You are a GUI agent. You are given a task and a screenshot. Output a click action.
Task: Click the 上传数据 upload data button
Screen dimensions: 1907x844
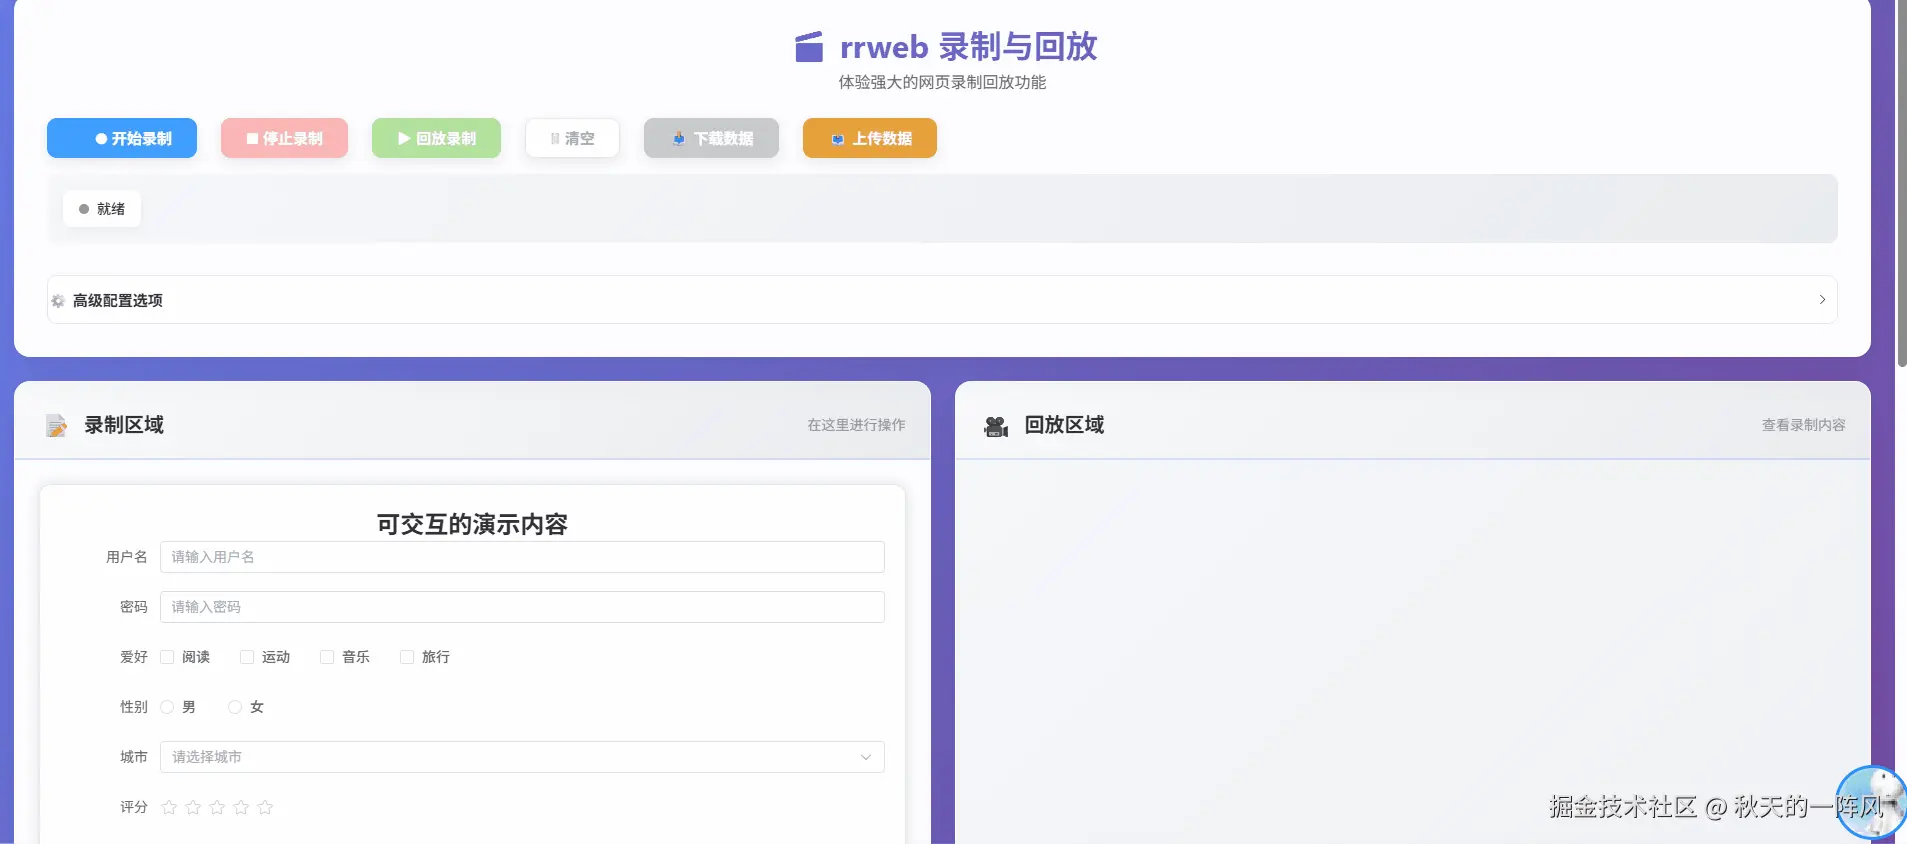pos(870,138)
